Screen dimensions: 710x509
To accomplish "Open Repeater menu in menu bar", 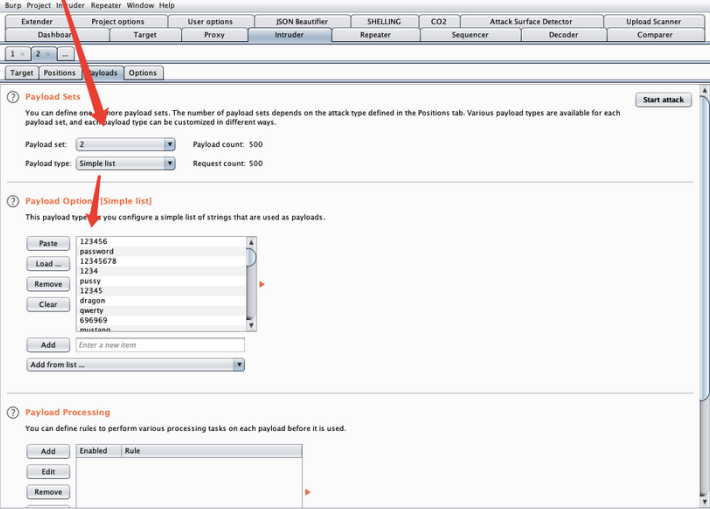I will coord(106,5).
